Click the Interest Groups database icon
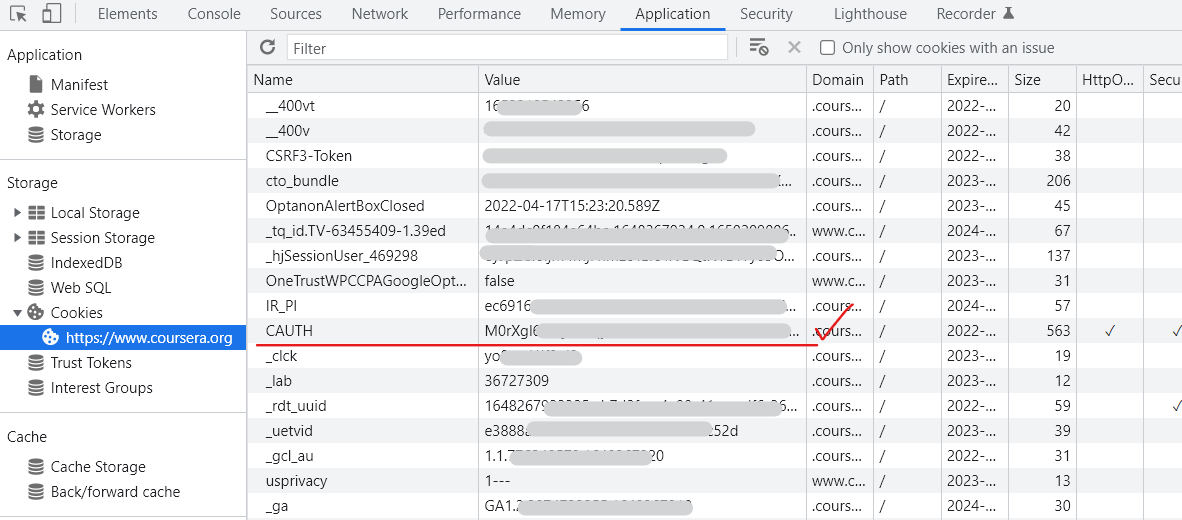The image size is (1182, 520). point(35,387)
